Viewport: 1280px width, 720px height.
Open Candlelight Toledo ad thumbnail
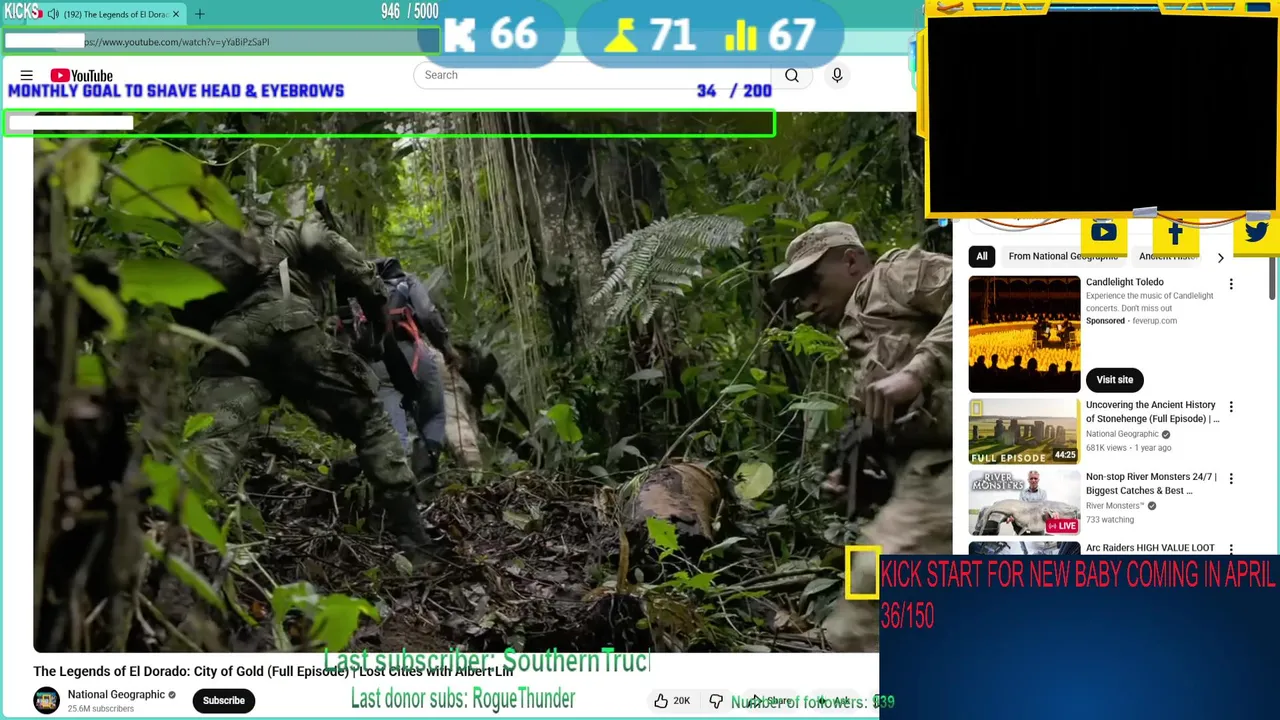[1024, 334]
